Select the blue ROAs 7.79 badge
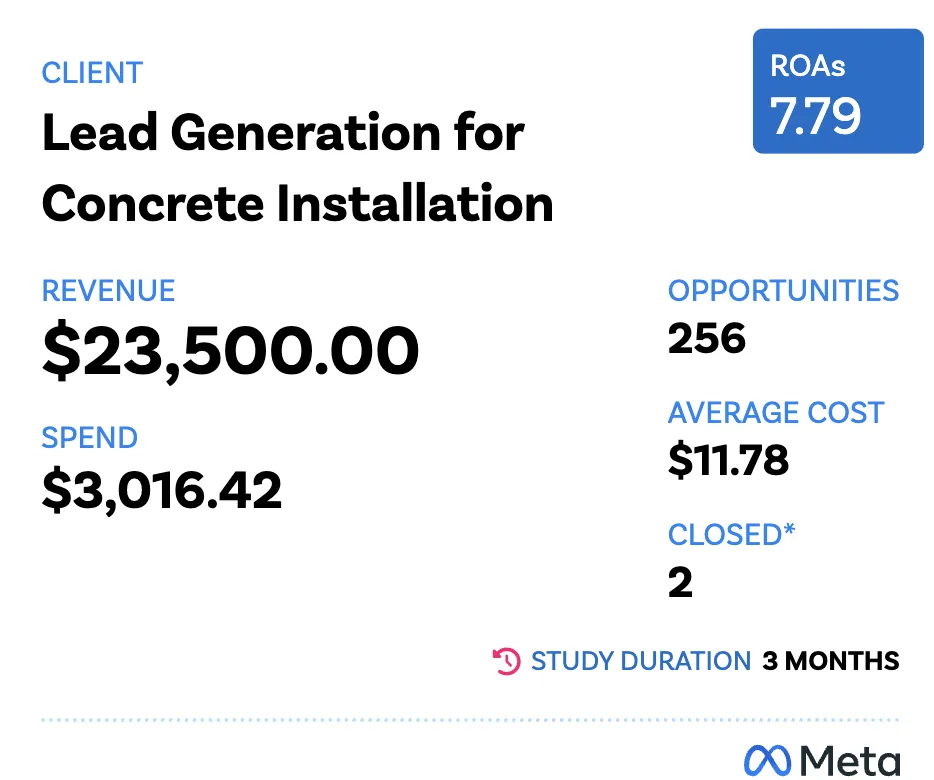The width and height of the screenshot is (934, 780). (x=838, y=91)
